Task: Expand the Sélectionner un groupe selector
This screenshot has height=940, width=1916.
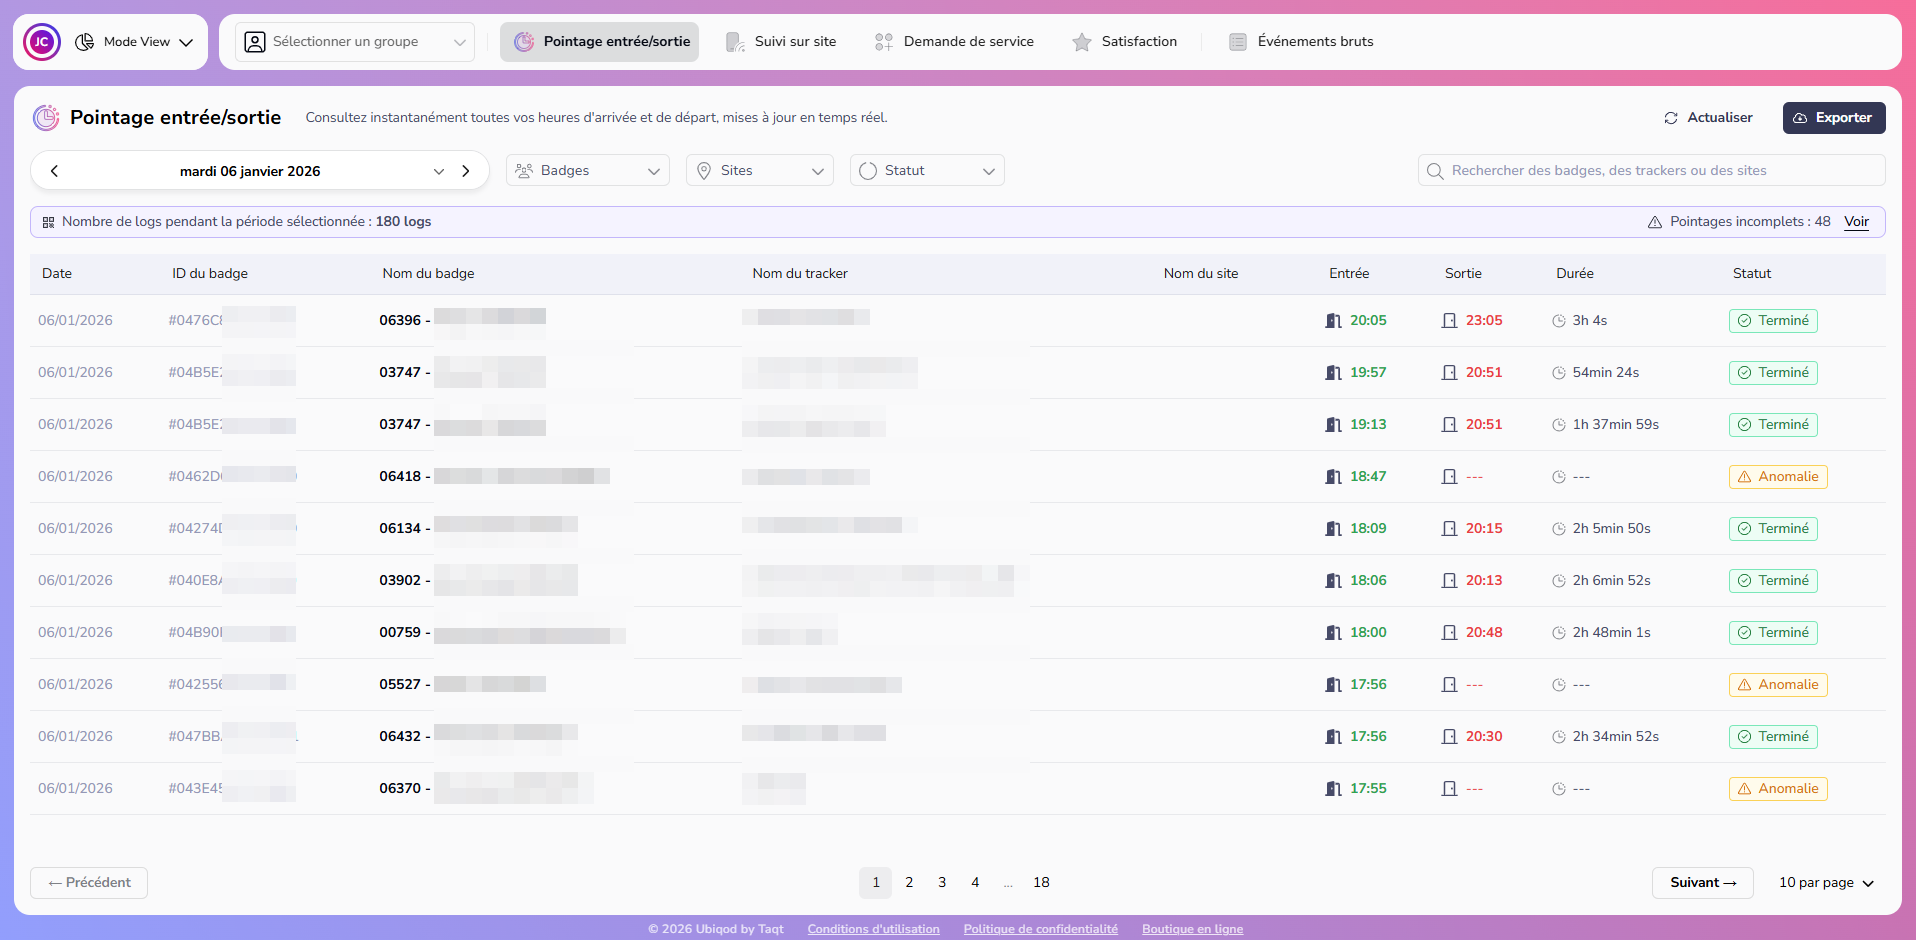Action: coord(355,42)
